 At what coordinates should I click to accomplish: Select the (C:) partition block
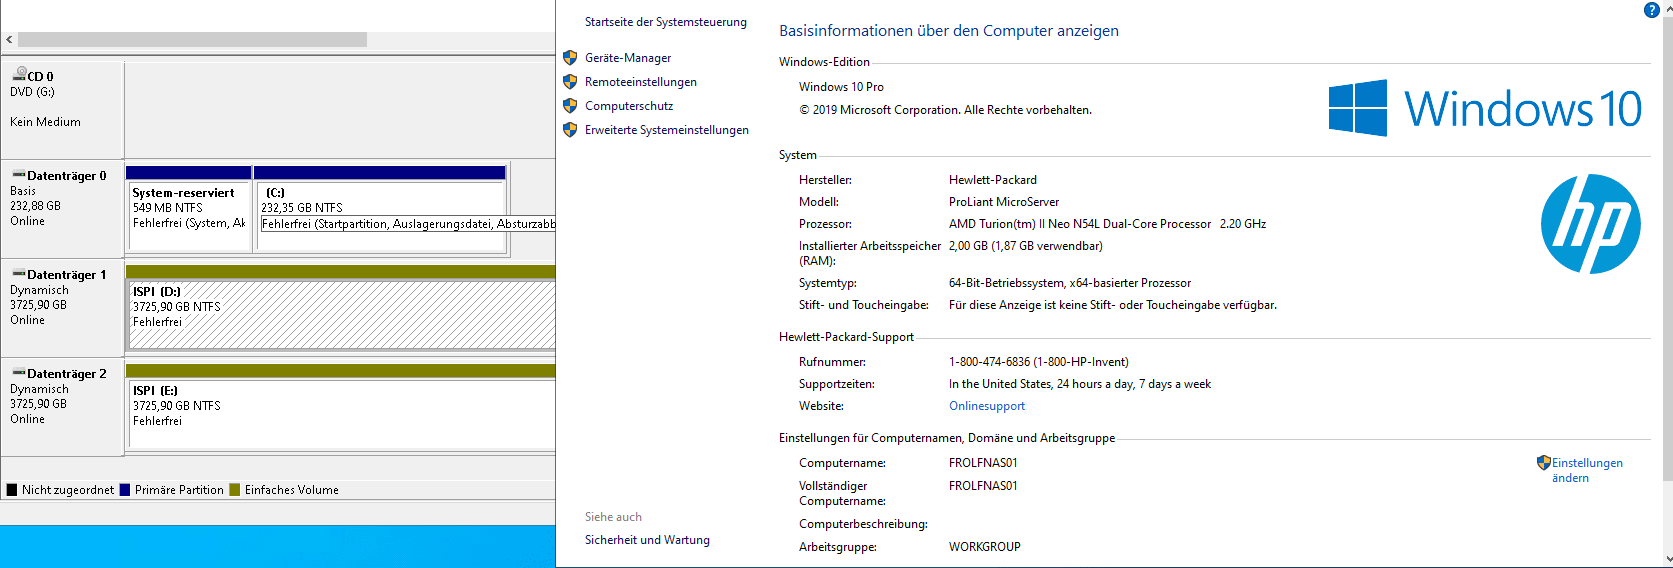380,208
